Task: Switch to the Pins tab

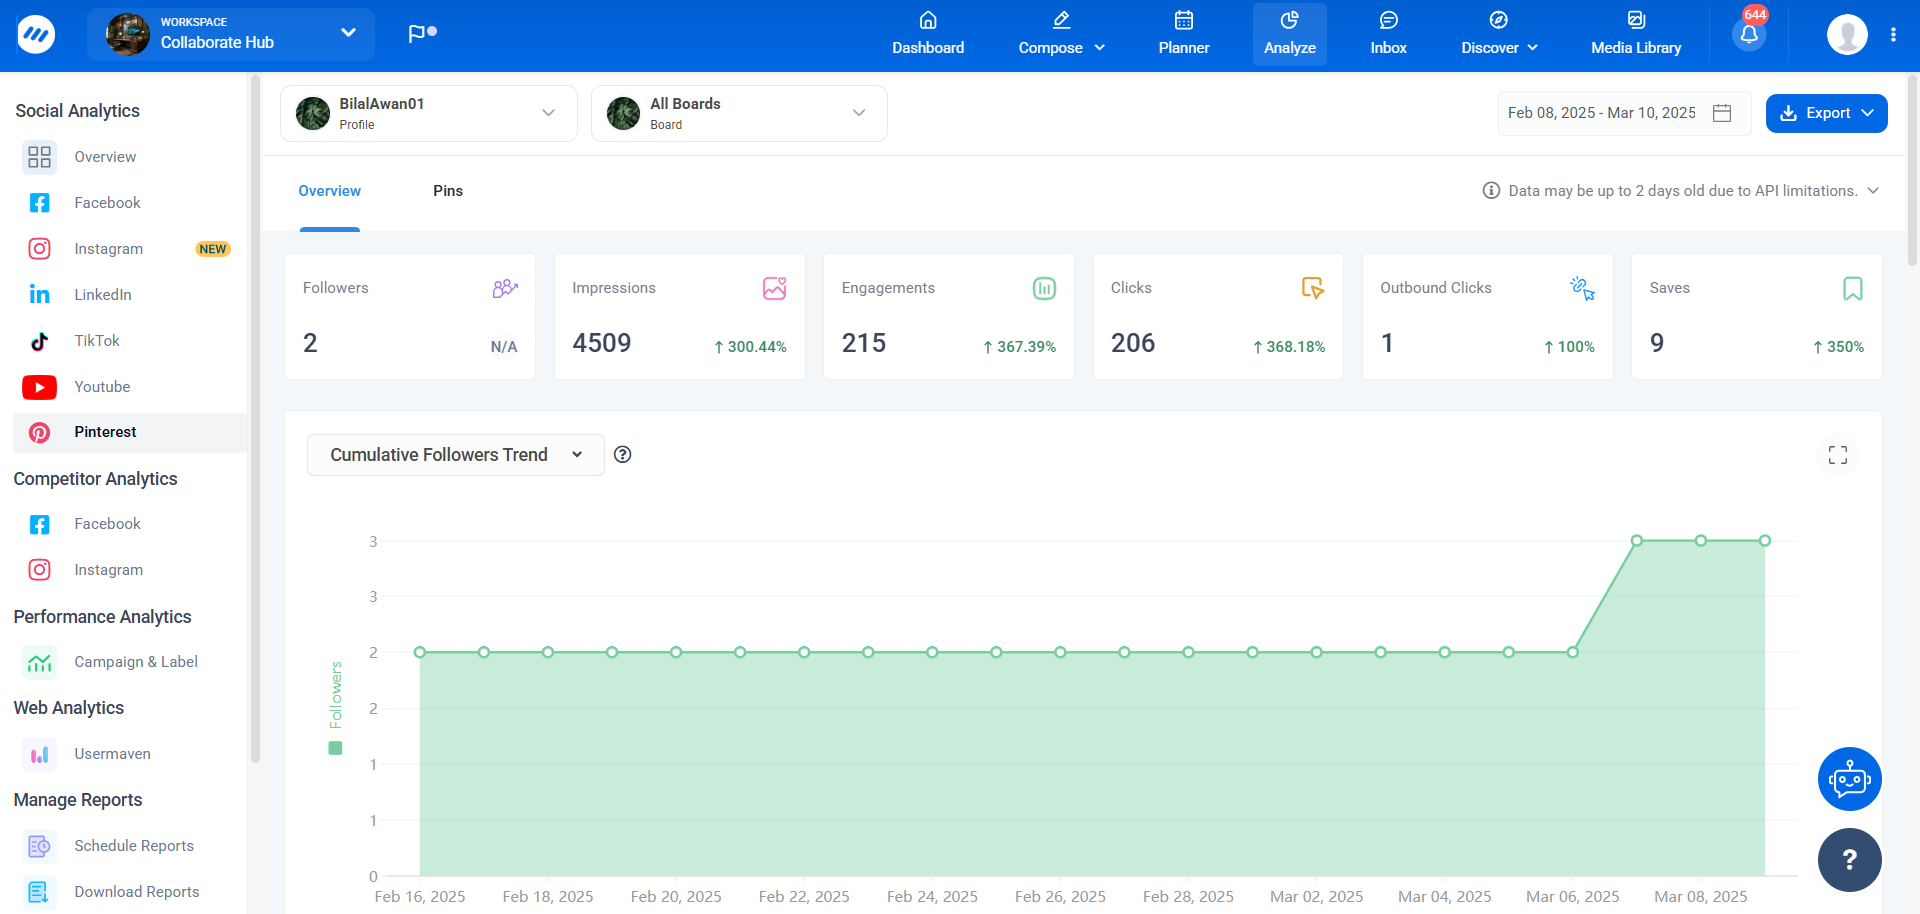Action: (448, 191)
